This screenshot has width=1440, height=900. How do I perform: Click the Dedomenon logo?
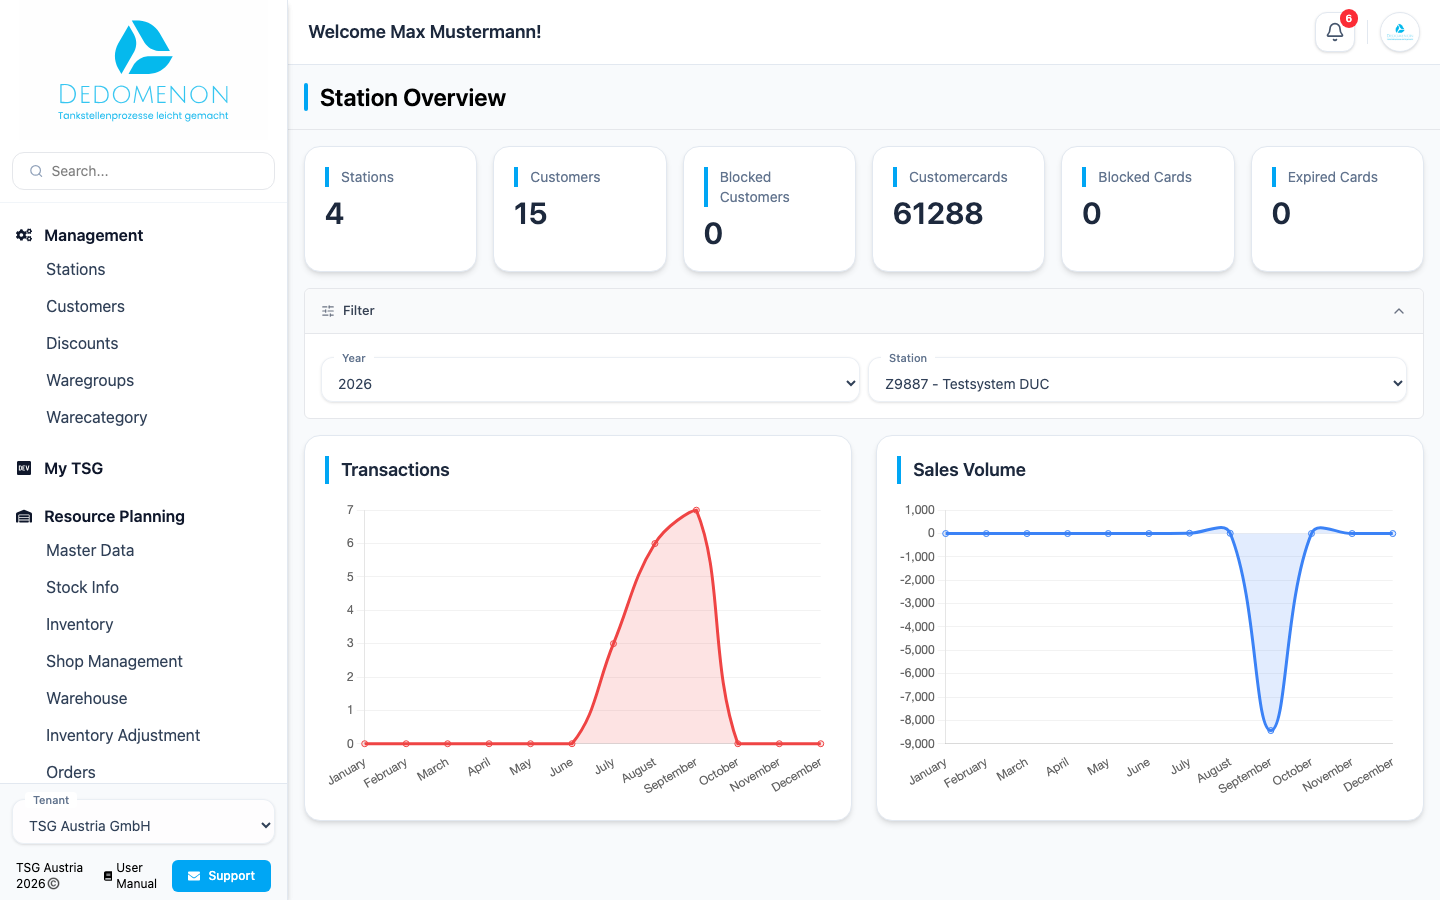pos(143,71)
